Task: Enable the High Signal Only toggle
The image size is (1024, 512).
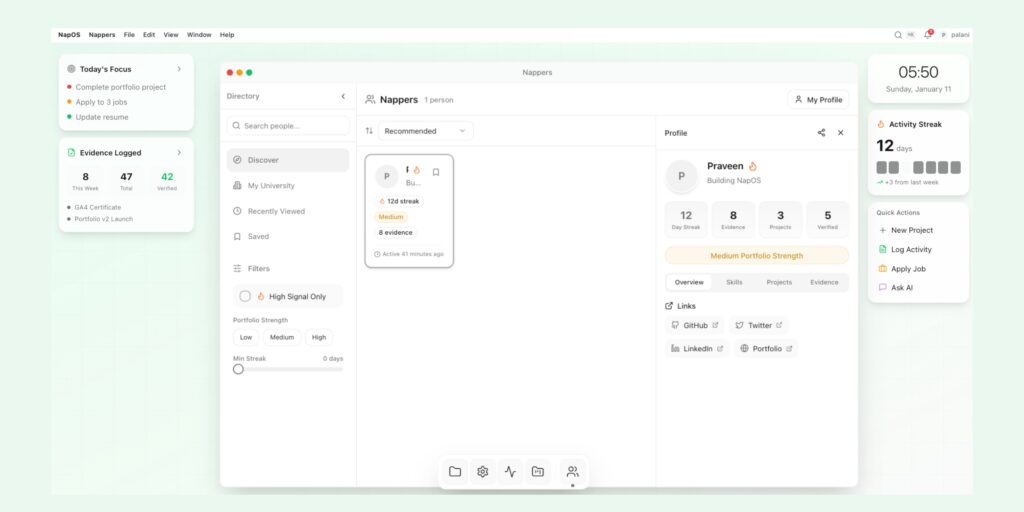Action: pyautogui.click(x=245, y=296)
